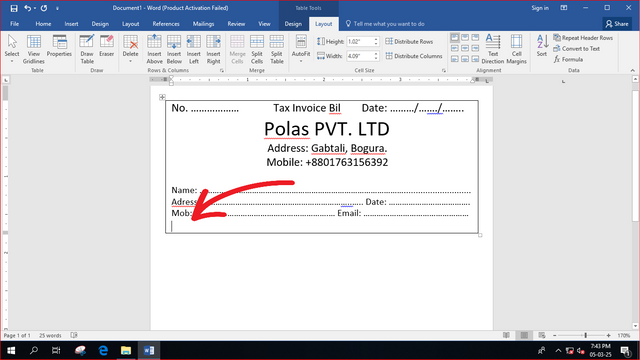Switch to the Mailings tab
The width and height of the screenshot is (640, 360).
(203, 24)
